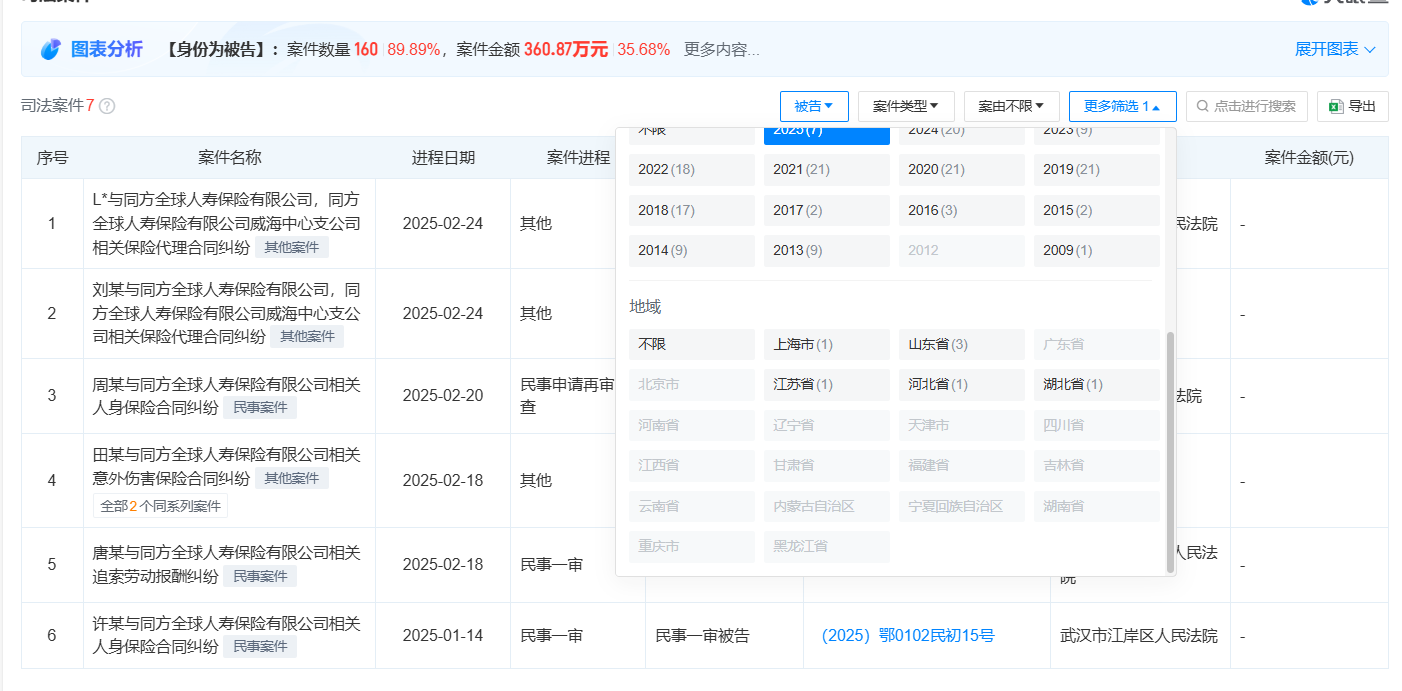Open the help icon next to 司法案件
The image size is (1402, 691).
107,106
